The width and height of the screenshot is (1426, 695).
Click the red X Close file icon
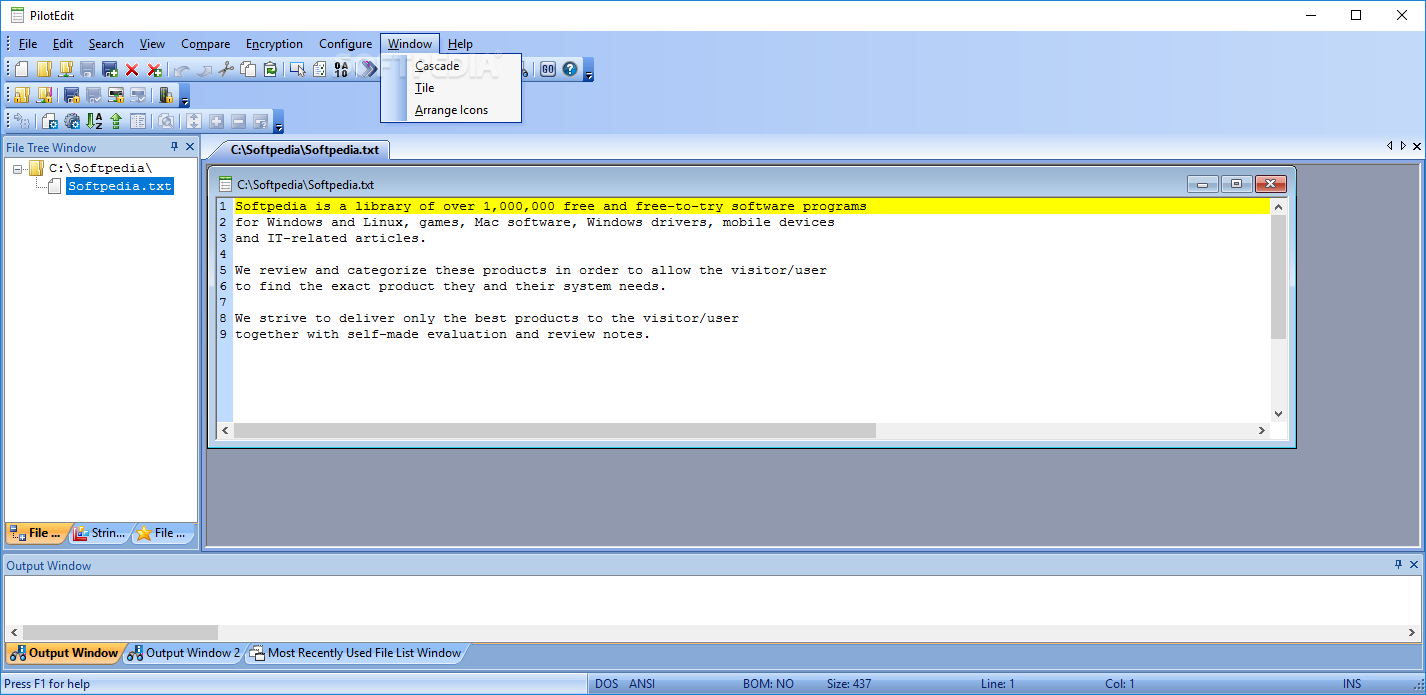132,69
